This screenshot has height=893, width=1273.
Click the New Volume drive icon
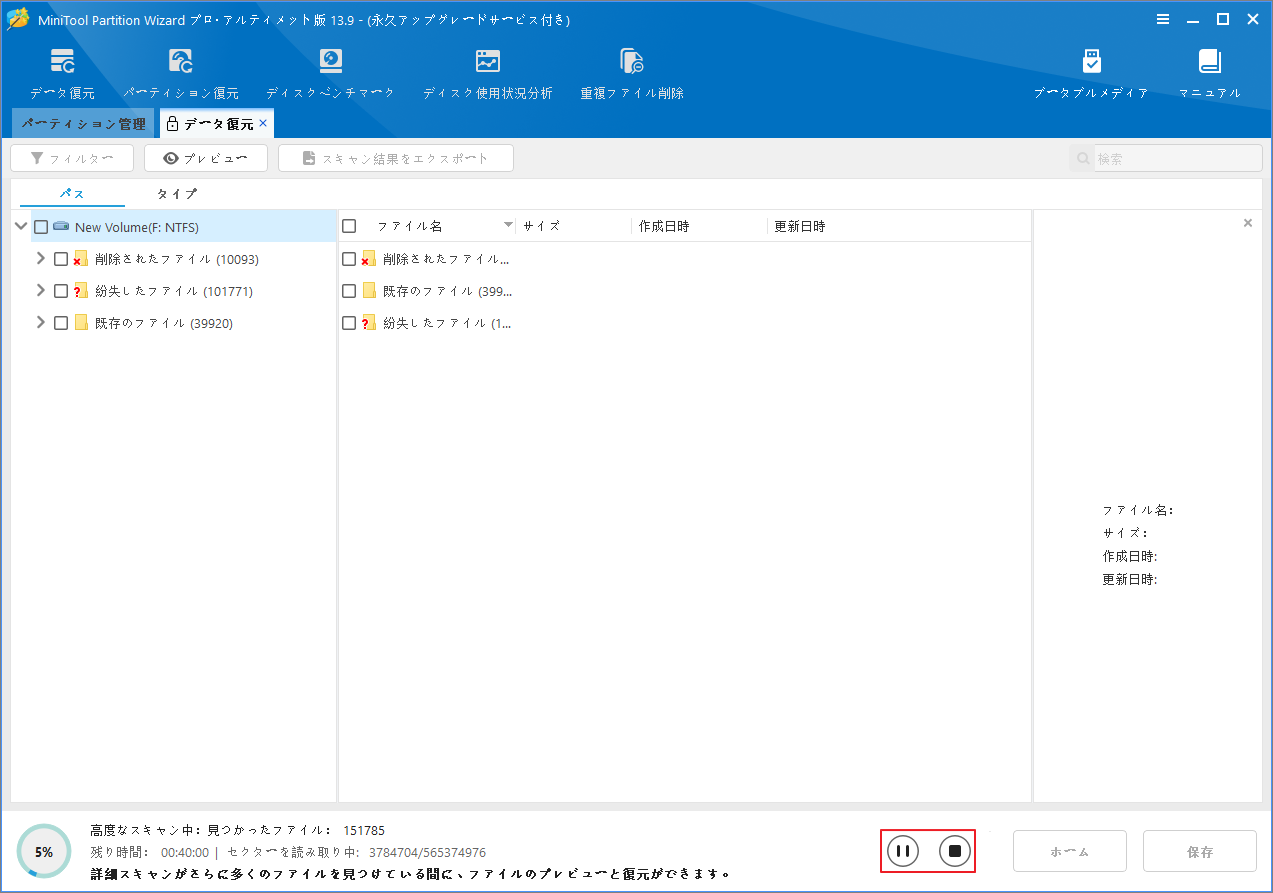pos(61,227)
